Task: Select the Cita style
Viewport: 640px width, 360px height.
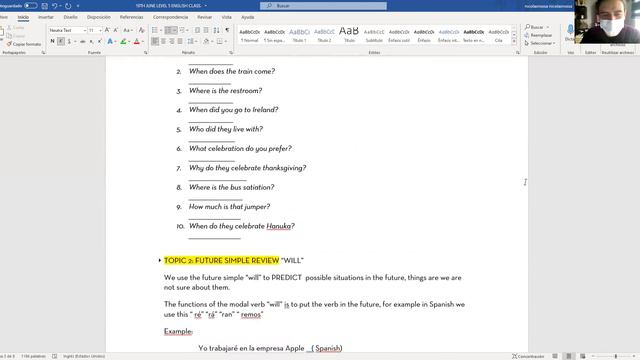Action: pos(498,36)
